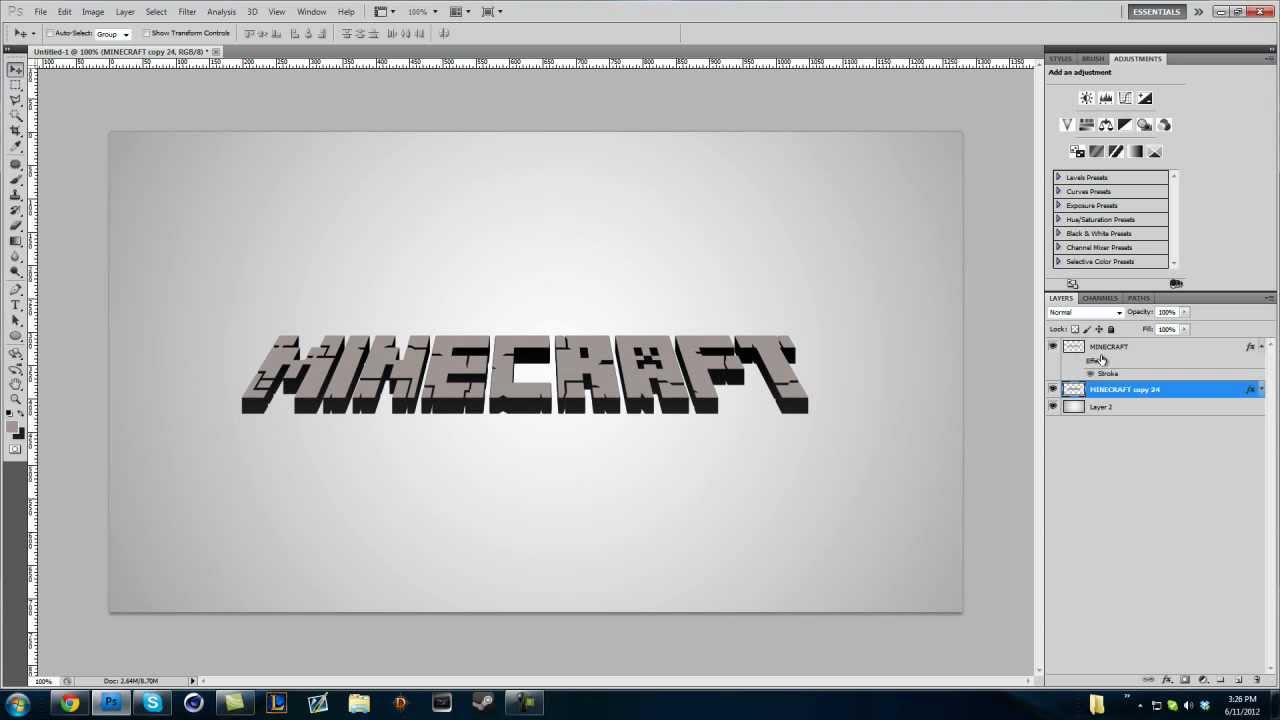Viewport: 1280px width, 720px height.
Task: Add a Threshold adjustment
Action: coord(1116,152)
